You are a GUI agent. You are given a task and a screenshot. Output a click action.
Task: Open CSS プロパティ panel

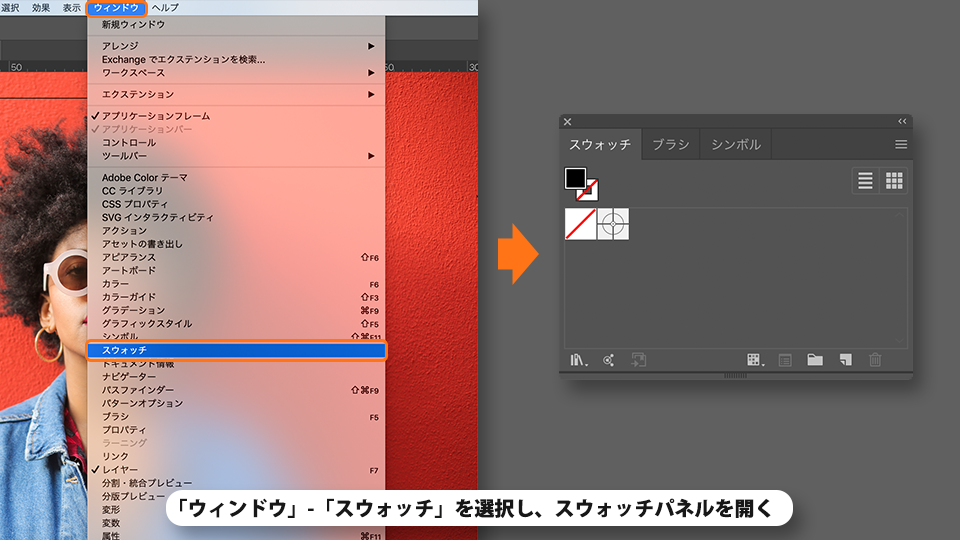coord(236,204)
